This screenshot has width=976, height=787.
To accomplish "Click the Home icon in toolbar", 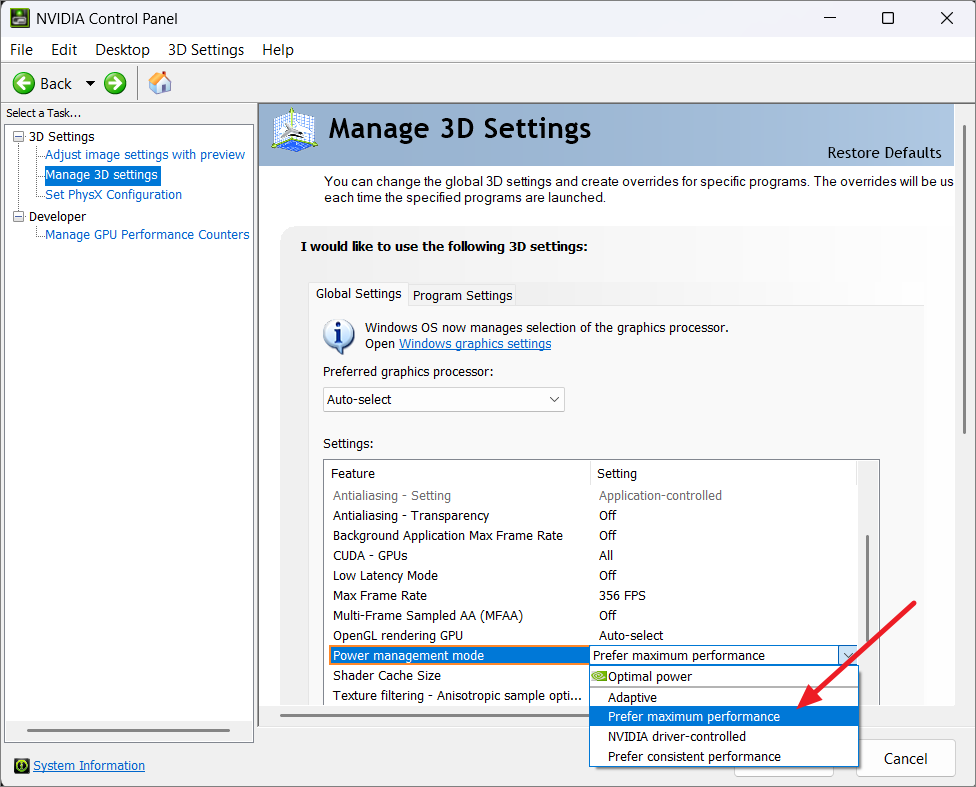I will tap(160, 83).
